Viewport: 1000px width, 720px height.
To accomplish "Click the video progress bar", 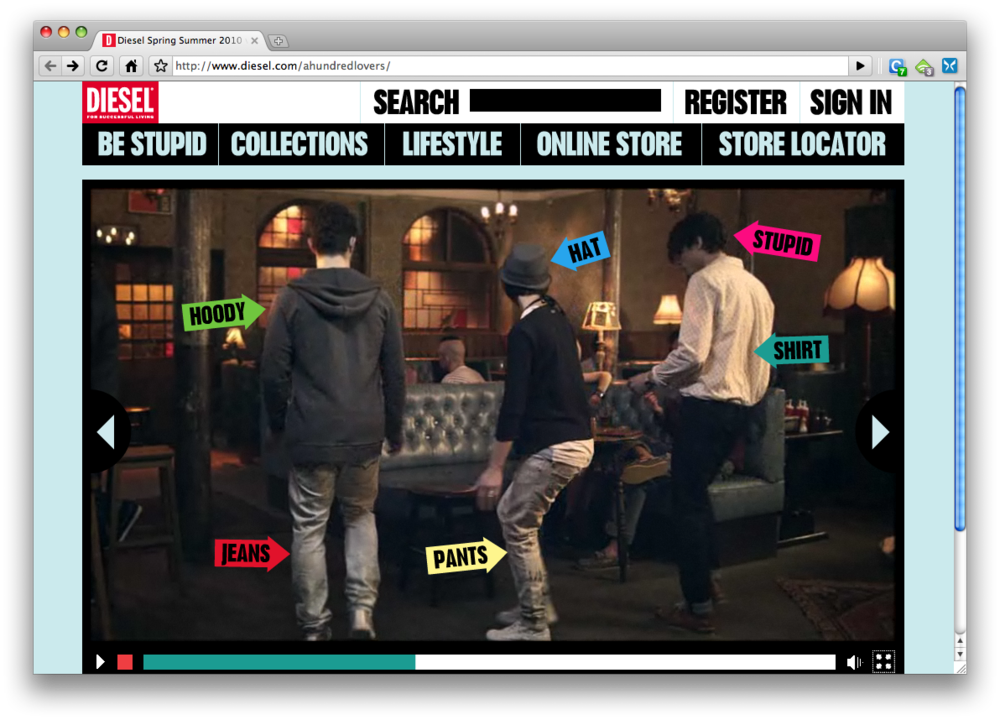I will [489, 662].
